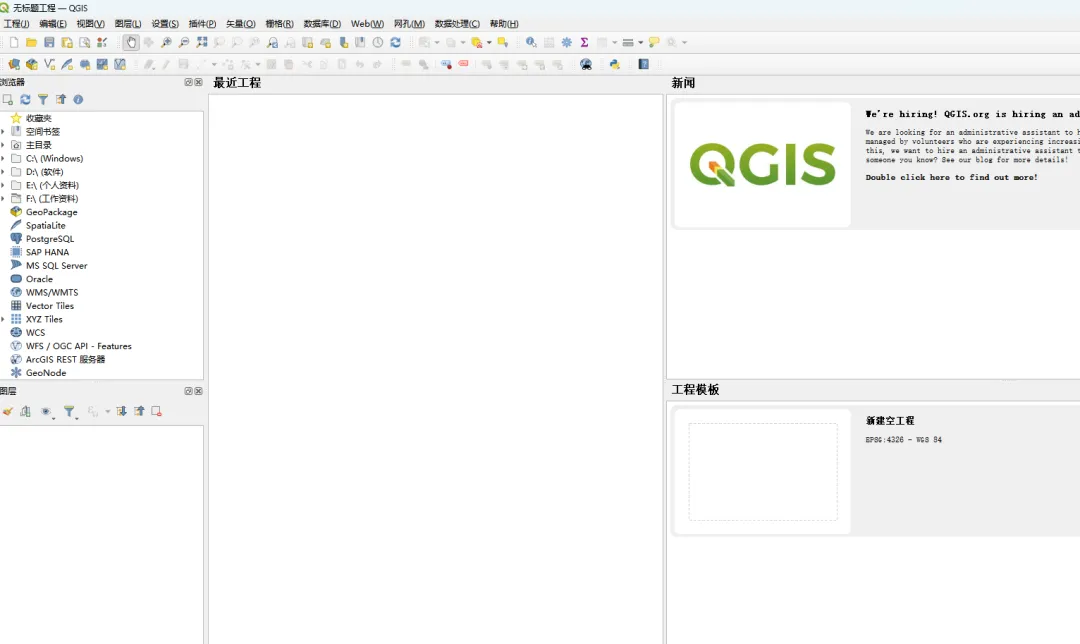
Task: Click Add Selected Layers in browser panel
Action: click(x=8, y=100)
